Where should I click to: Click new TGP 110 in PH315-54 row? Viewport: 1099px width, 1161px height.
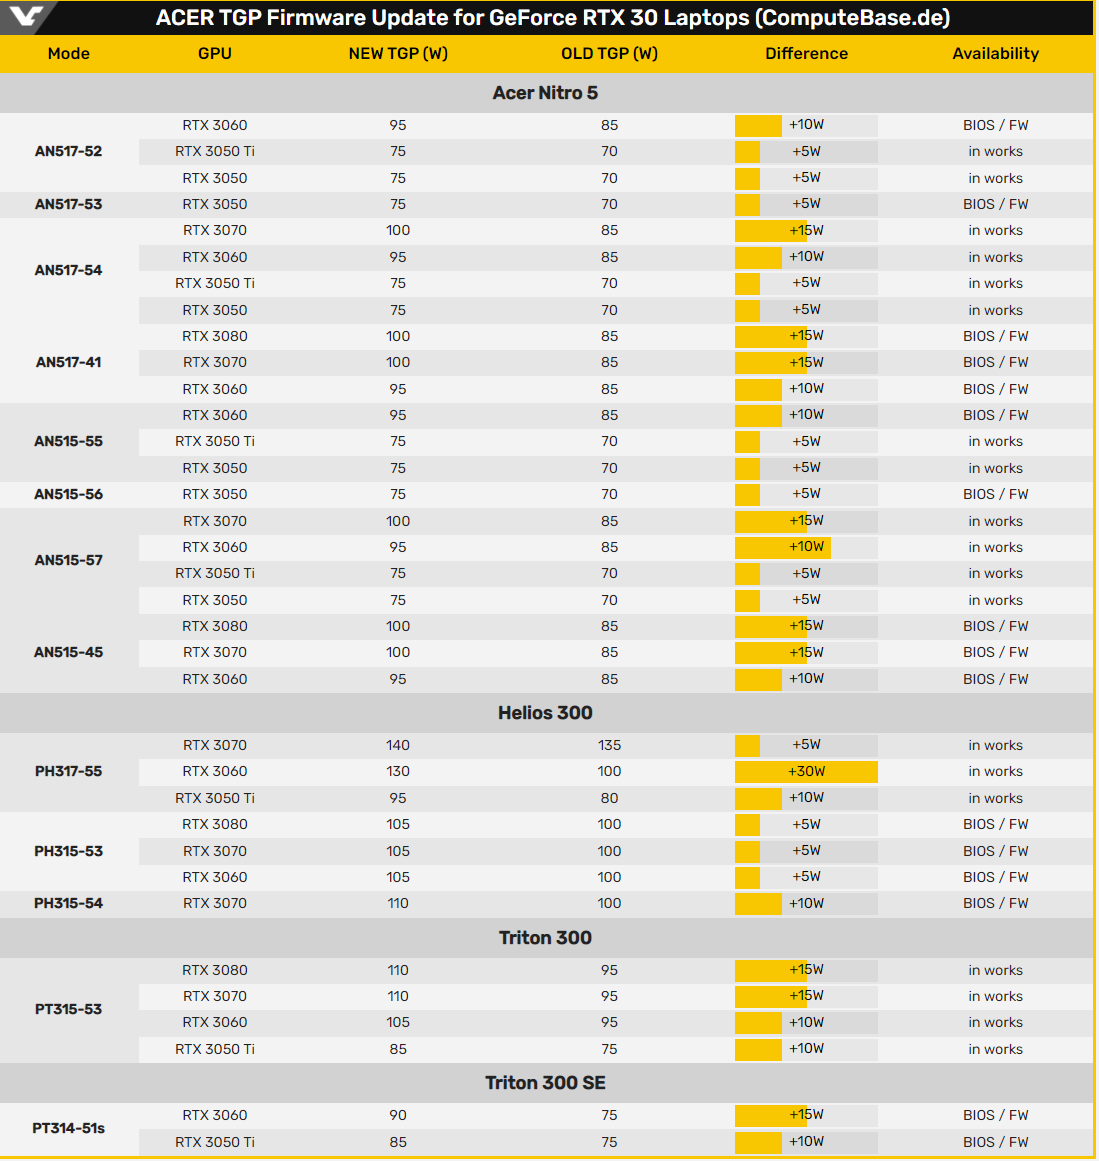pos(398,903)
